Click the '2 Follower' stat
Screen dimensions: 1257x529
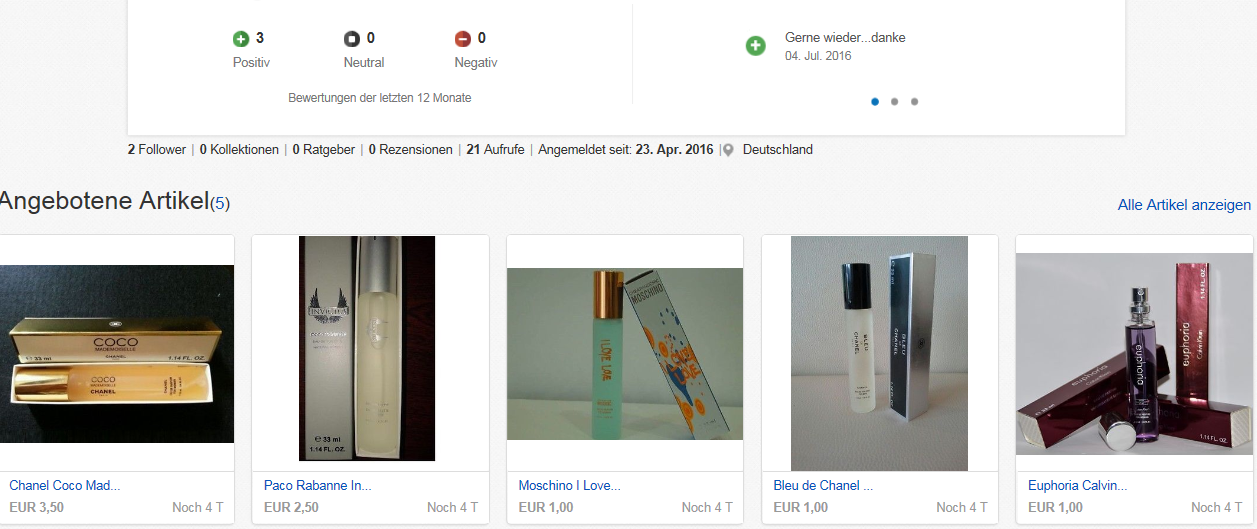[157, 150]
